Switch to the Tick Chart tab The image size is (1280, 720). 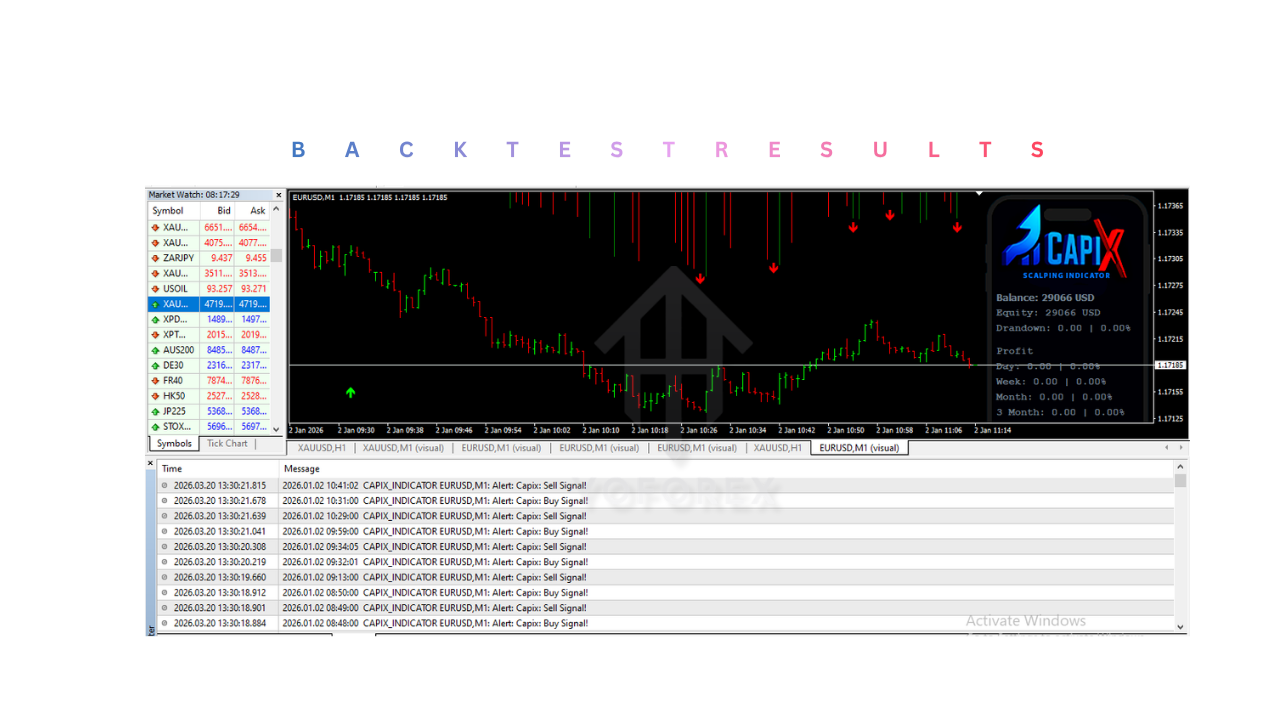click(x=226, y=443)
